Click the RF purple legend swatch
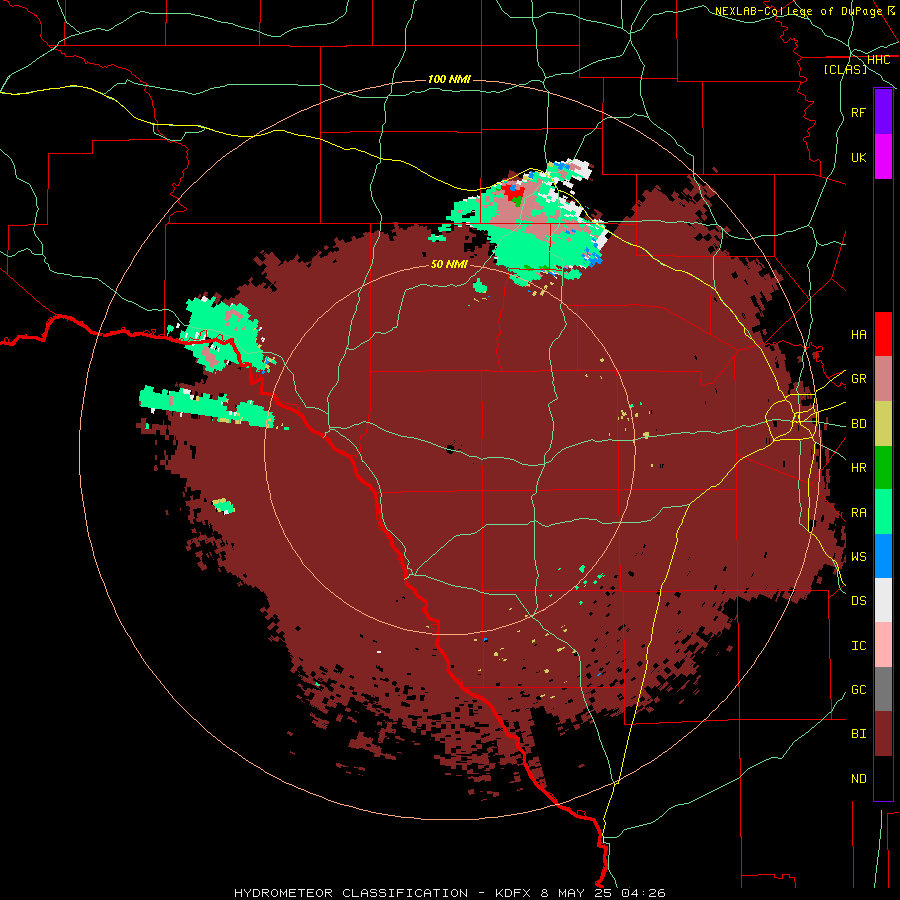The height and width of the screenshot is (900, 900). point(883,112)
